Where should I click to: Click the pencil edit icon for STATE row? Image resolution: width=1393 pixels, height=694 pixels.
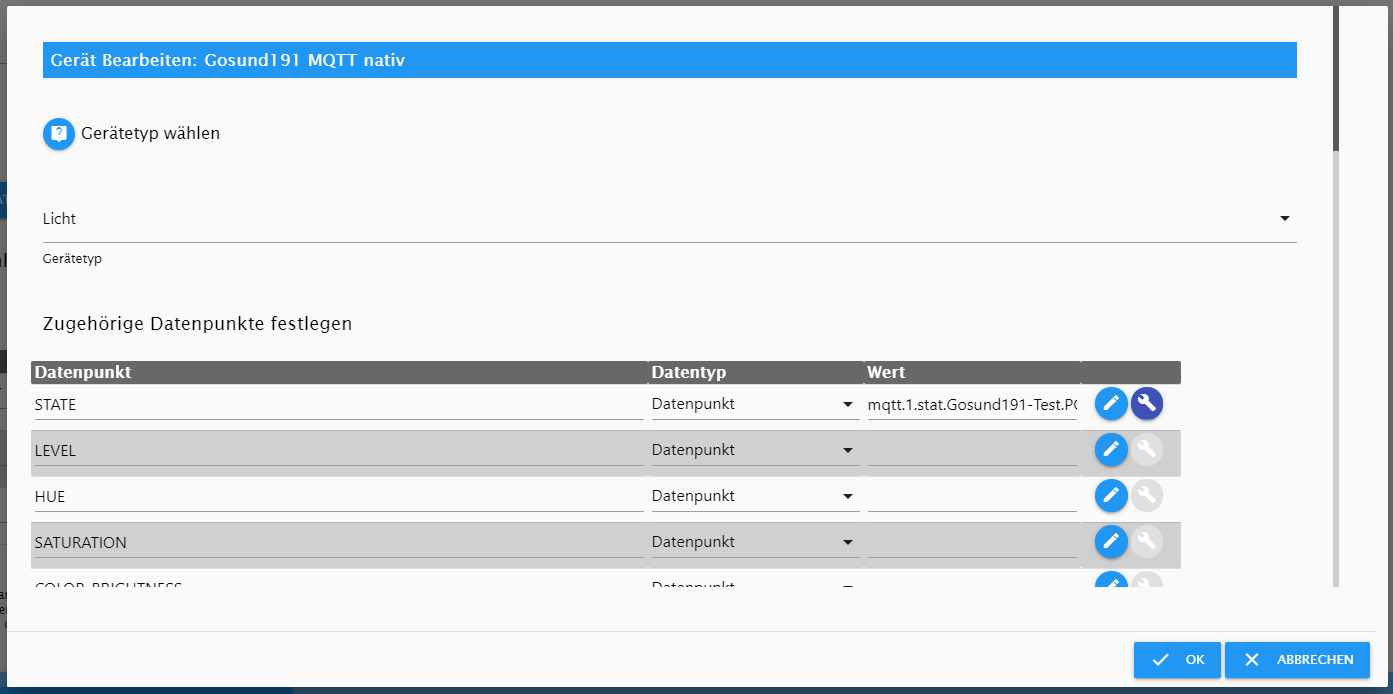(x=1111, y=404)
